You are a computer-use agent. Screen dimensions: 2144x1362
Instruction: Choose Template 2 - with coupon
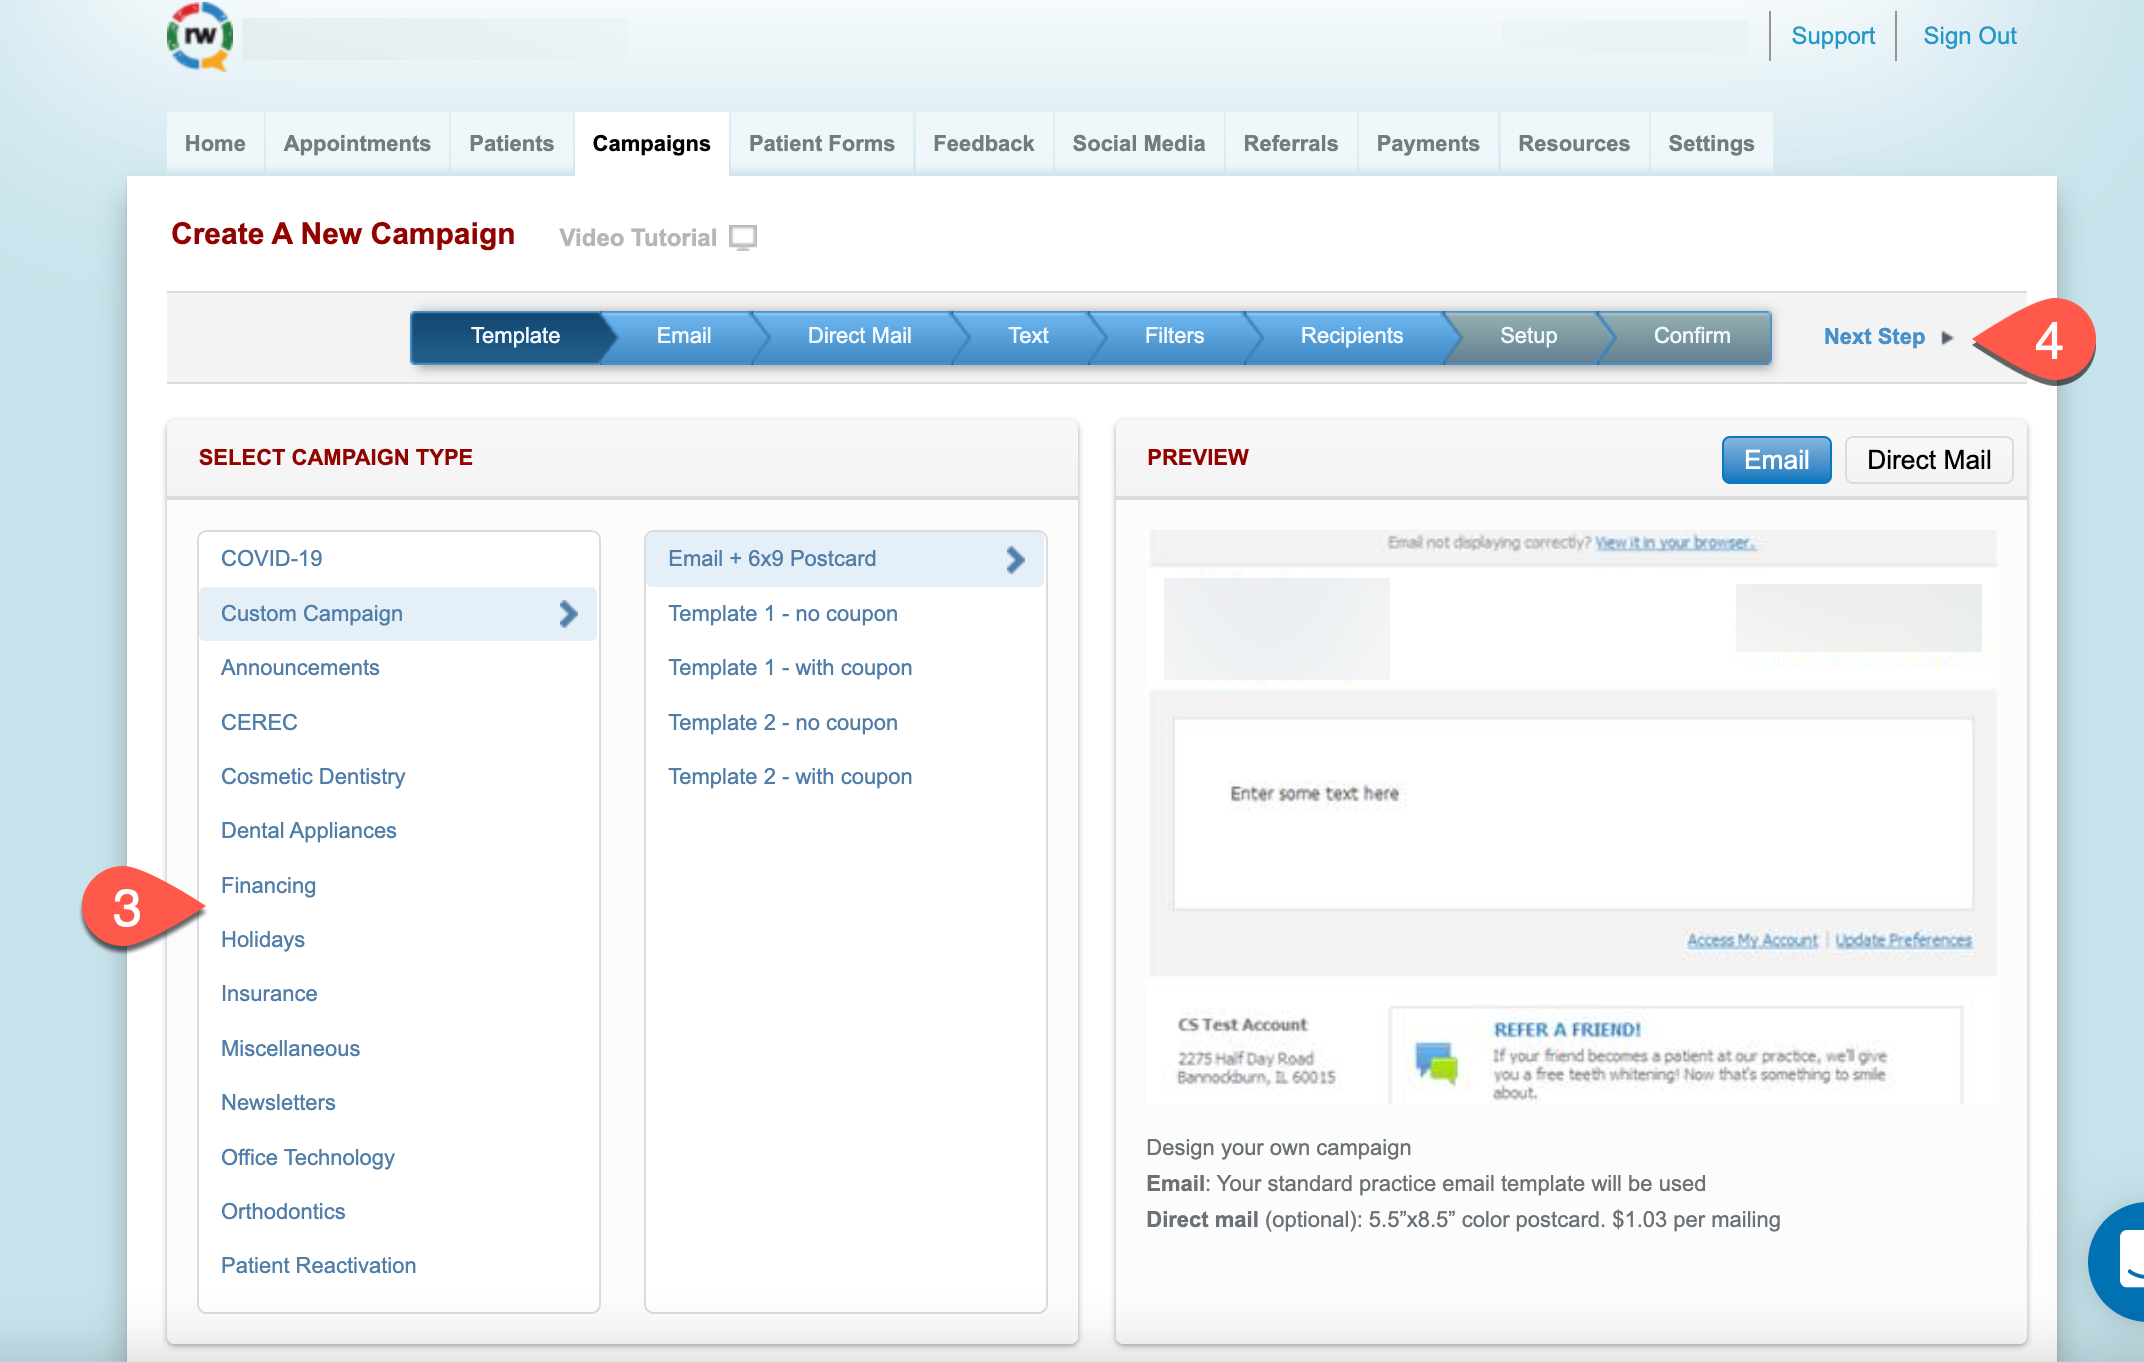coord(790,777)
